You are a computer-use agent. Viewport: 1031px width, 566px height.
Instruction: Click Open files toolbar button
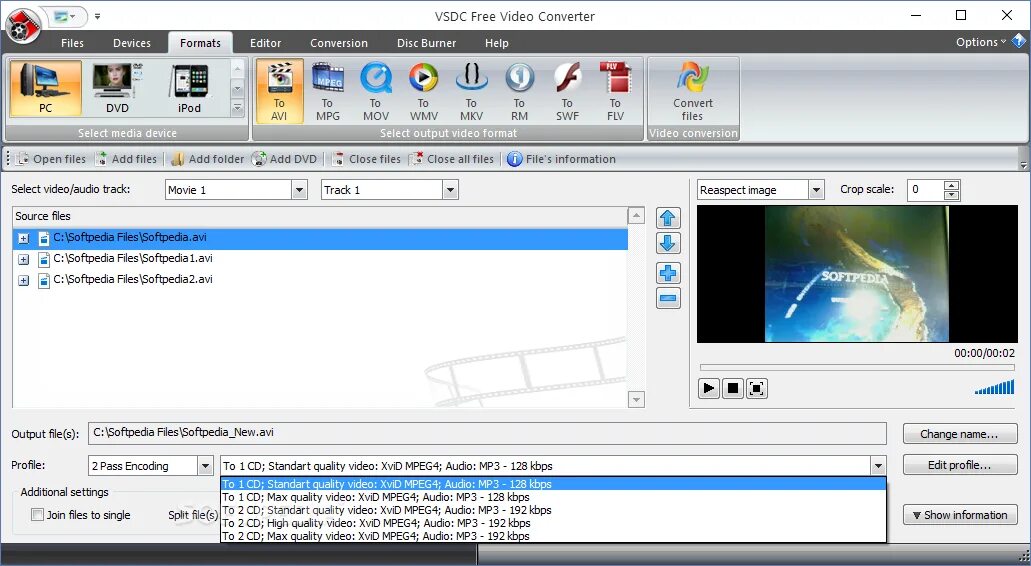(51, 159)
